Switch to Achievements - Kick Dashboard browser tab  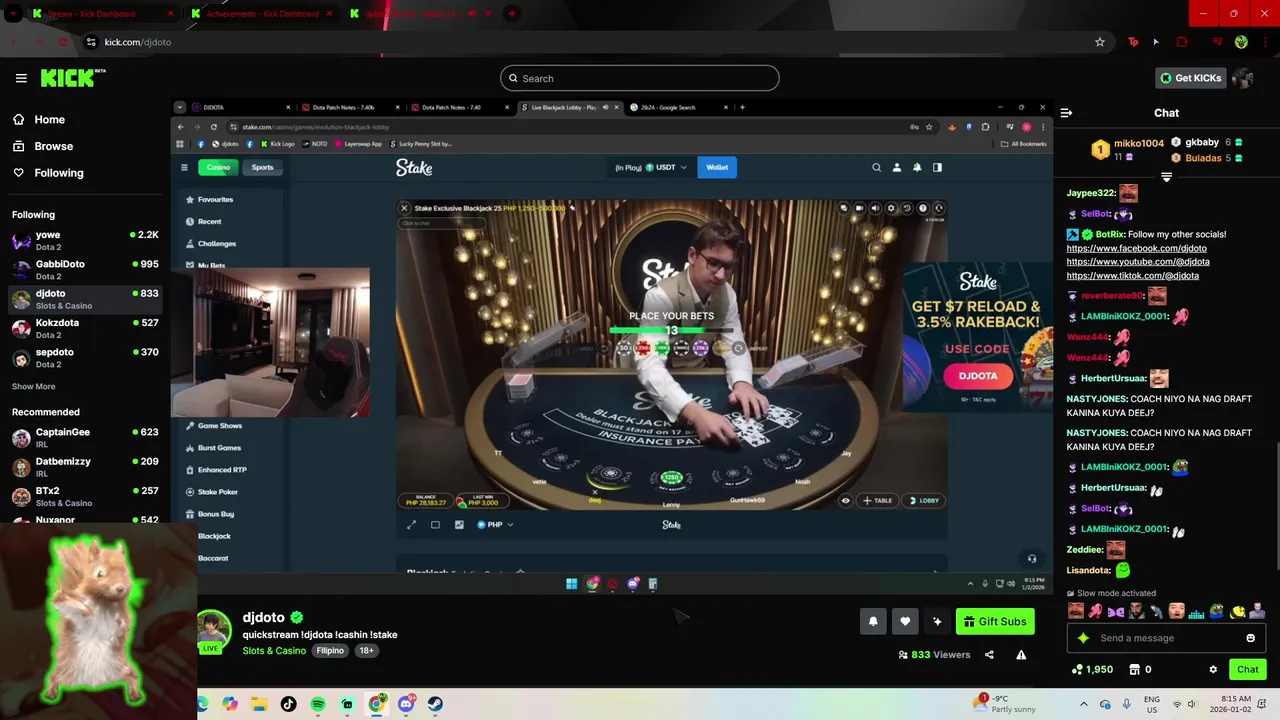point(261,14)
